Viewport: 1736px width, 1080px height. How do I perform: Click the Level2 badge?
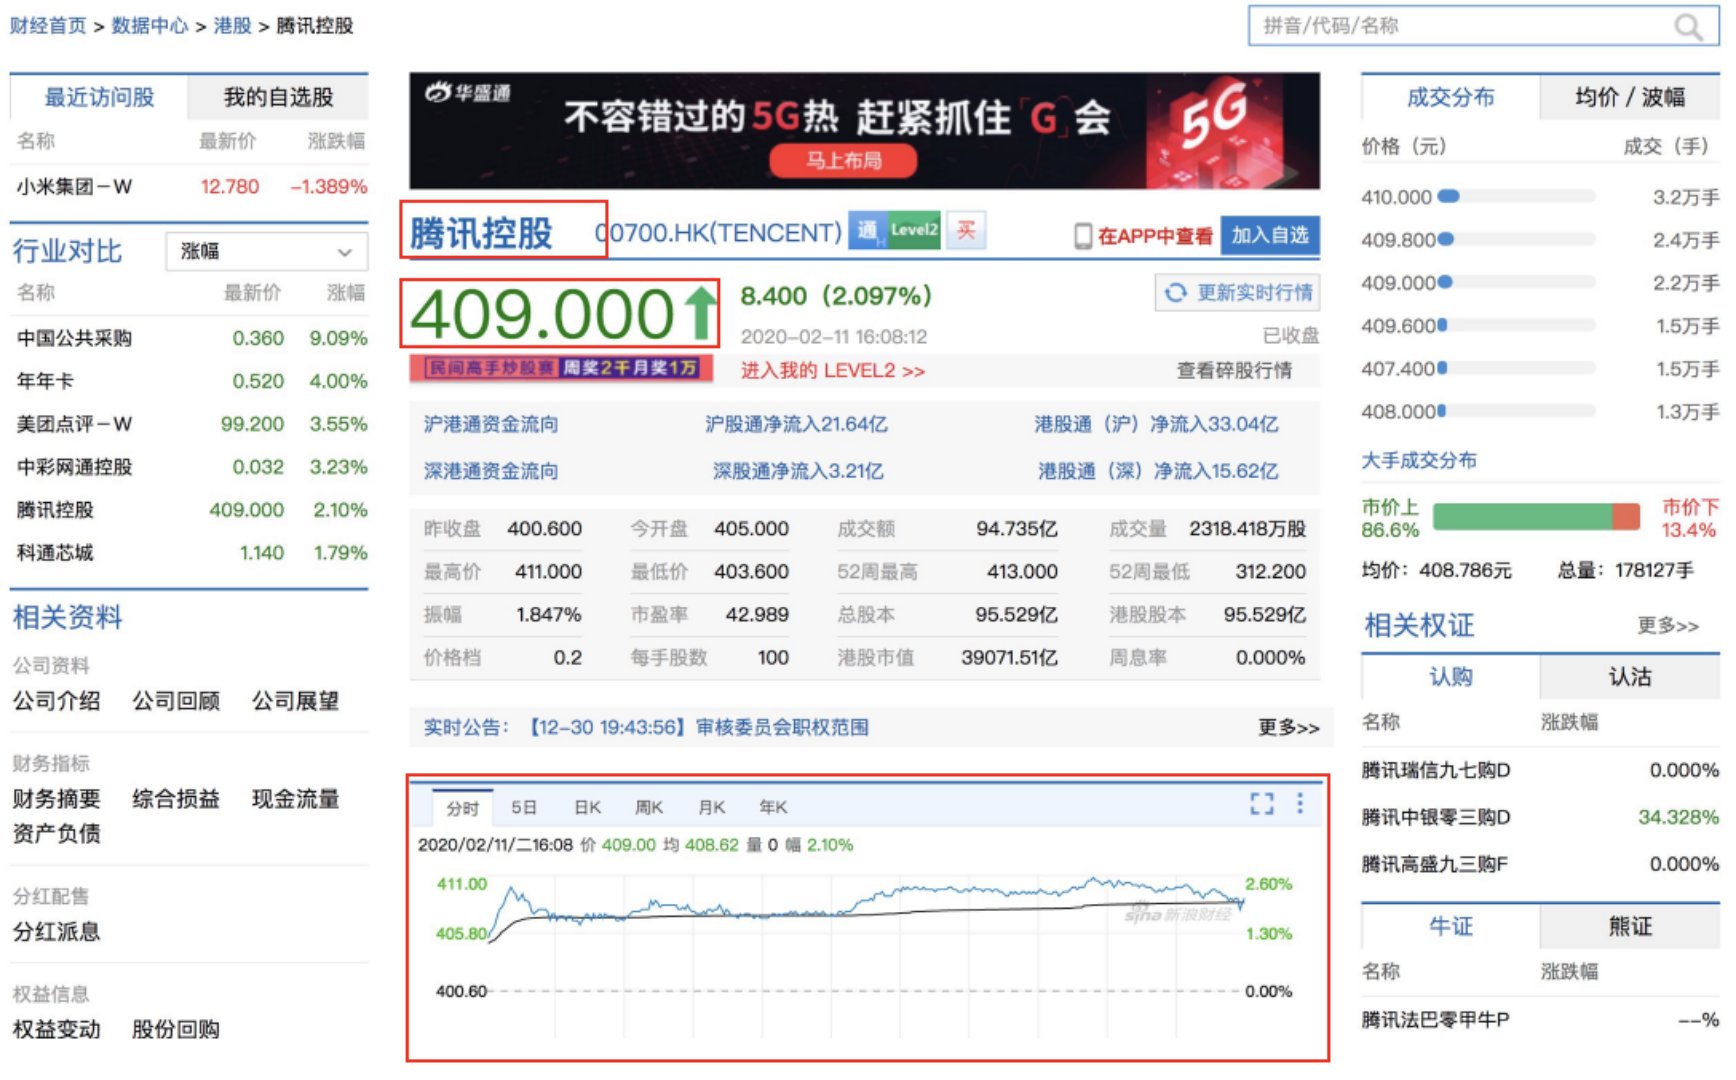tap(913, 230)
